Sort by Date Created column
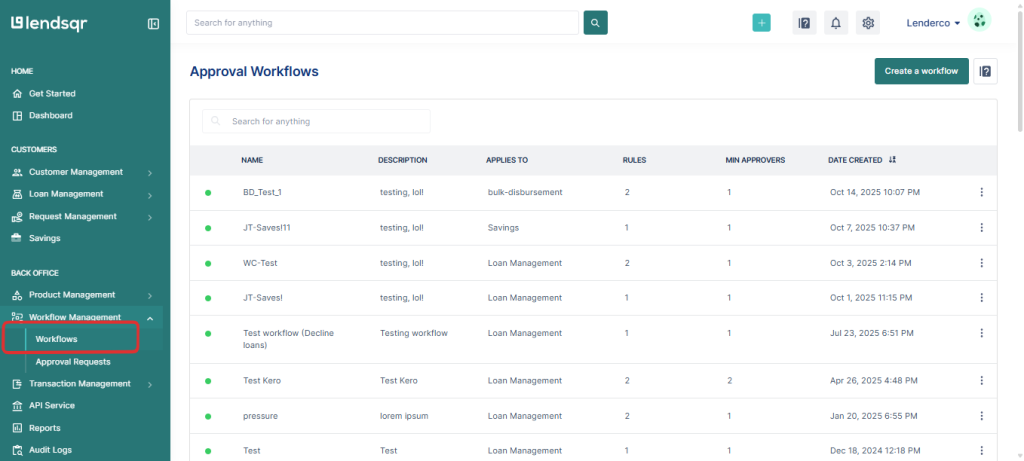 pyautogui.click(x=892, y=160)
